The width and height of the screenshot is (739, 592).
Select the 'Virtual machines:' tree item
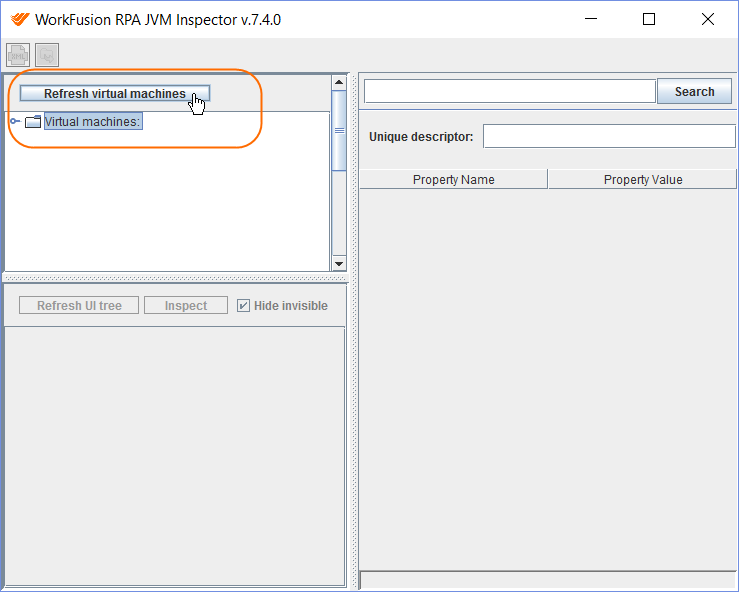(93, 122)
